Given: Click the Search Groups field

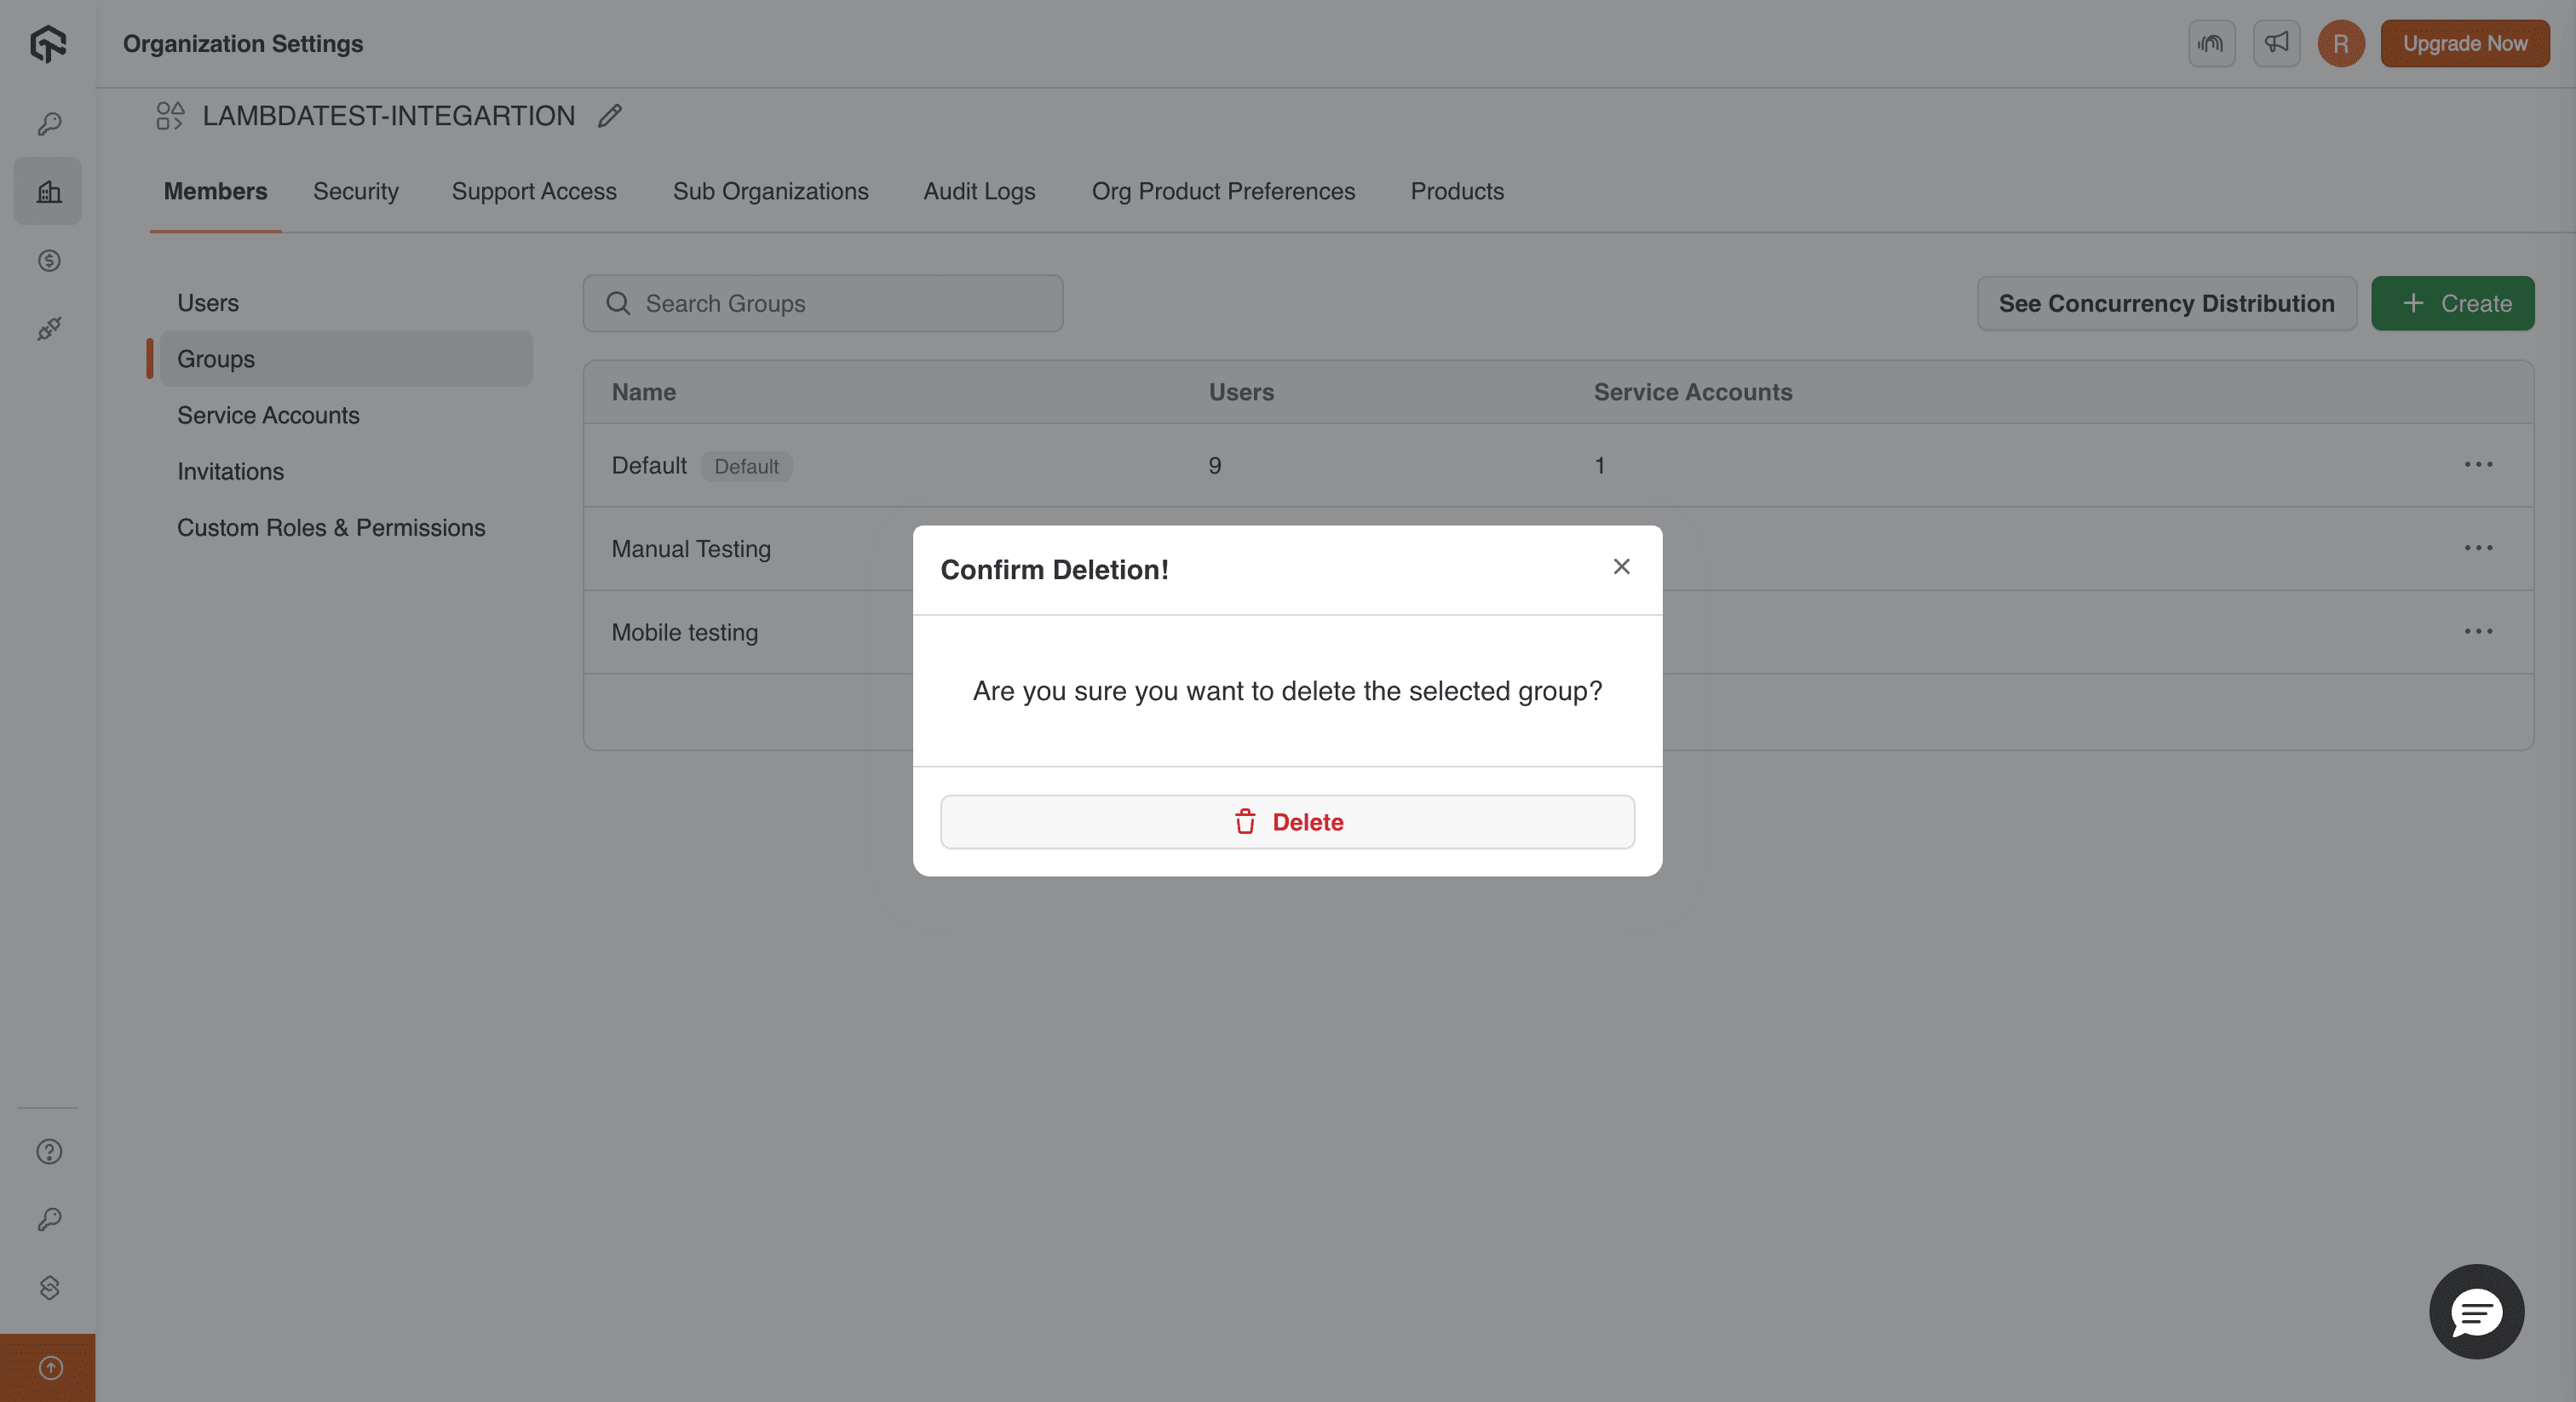Looking at the screenshot, I should tap(822, 303).
